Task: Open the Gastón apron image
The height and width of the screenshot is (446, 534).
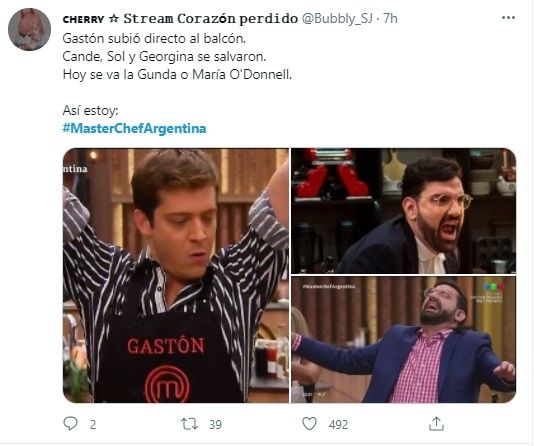Action: (x=176, y=275)
